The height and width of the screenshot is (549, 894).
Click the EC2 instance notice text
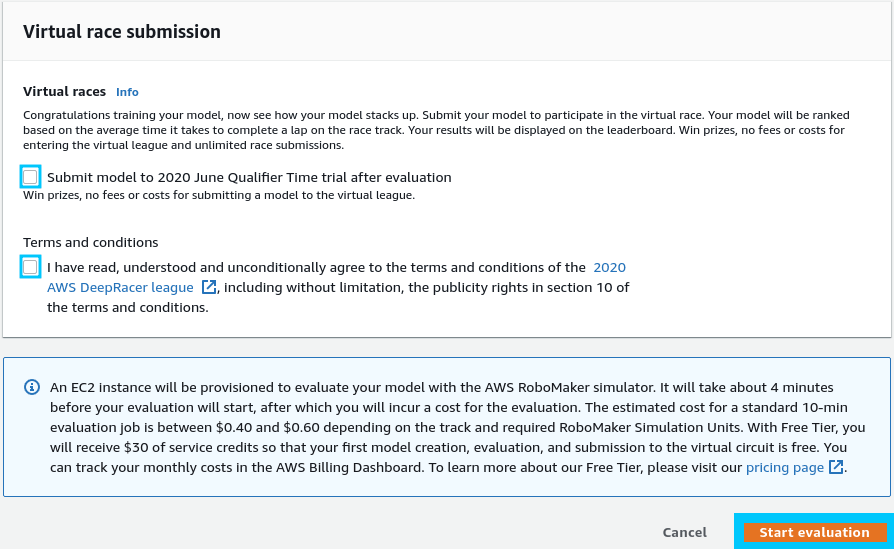(440, 427)
